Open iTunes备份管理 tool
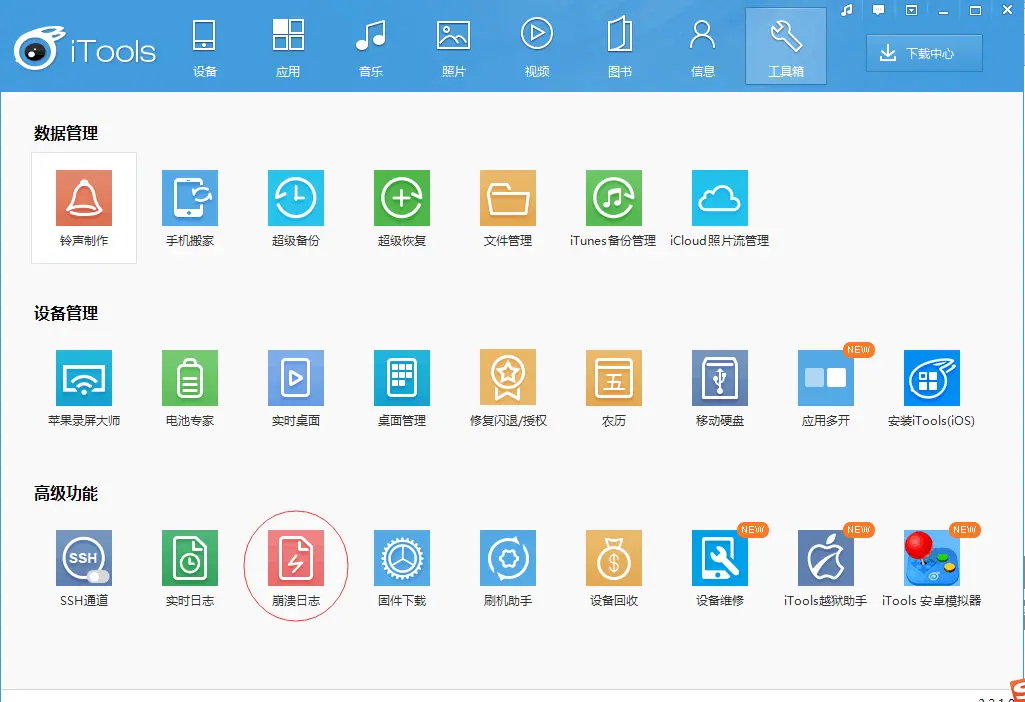The height and width of the screenshot is (702, 1025). 613,208
